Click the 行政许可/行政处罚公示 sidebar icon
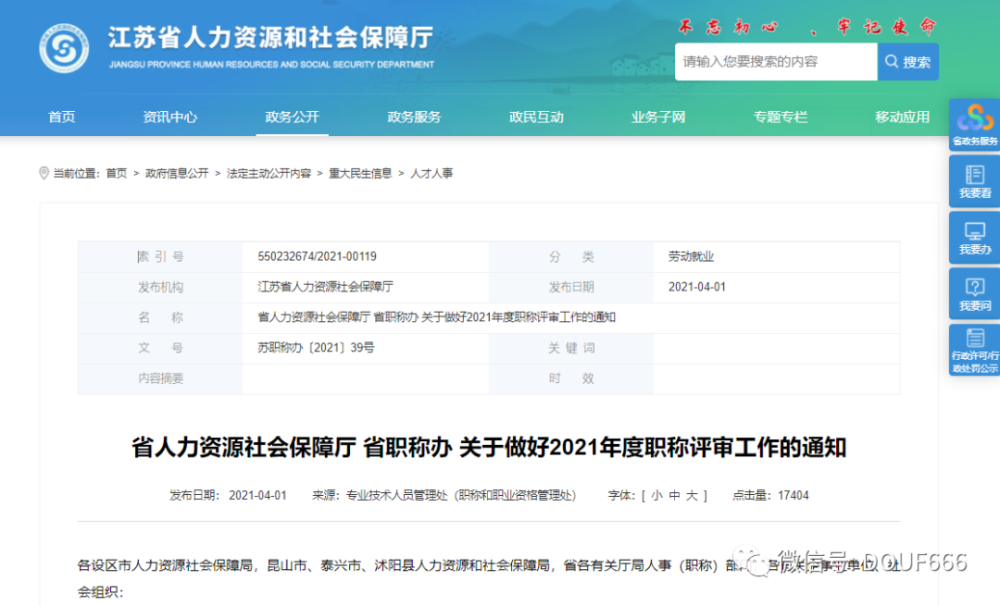The image size is (1000, 606). (974, 350)
